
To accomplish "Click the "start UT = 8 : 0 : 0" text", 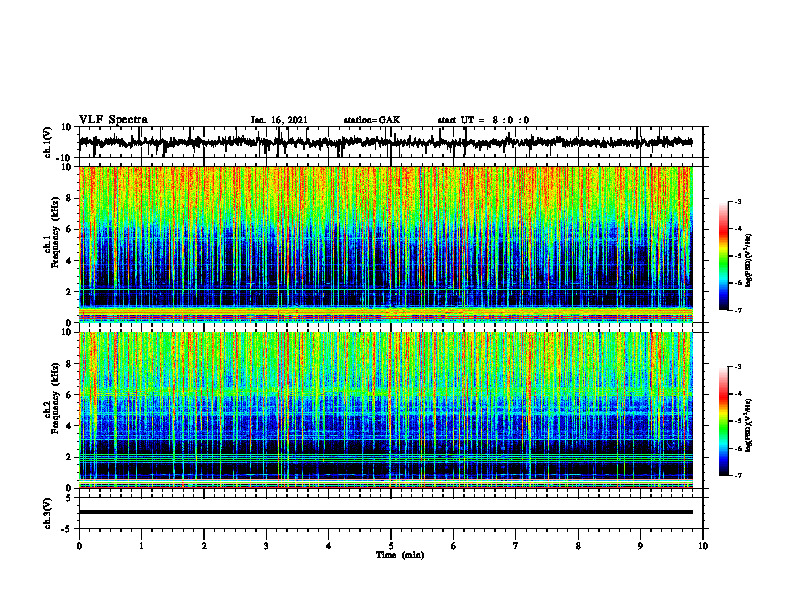I will pos(483,120).
